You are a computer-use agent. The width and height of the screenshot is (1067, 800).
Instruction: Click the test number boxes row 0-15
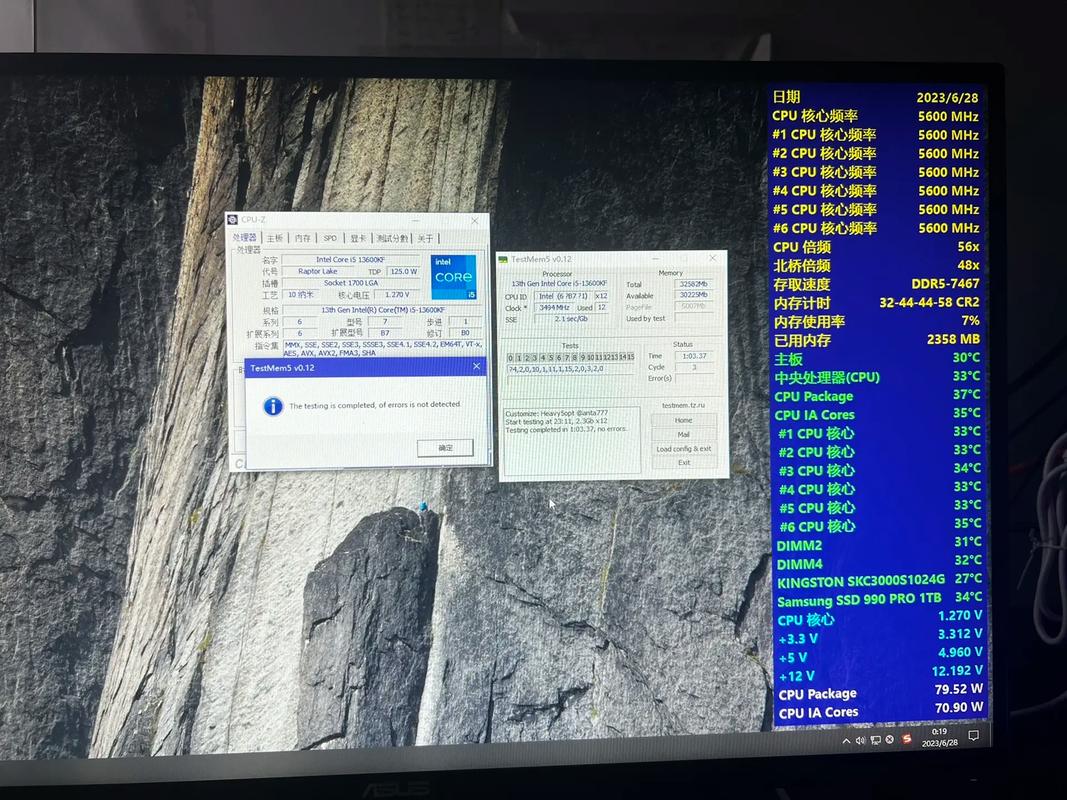pos(570,357)
